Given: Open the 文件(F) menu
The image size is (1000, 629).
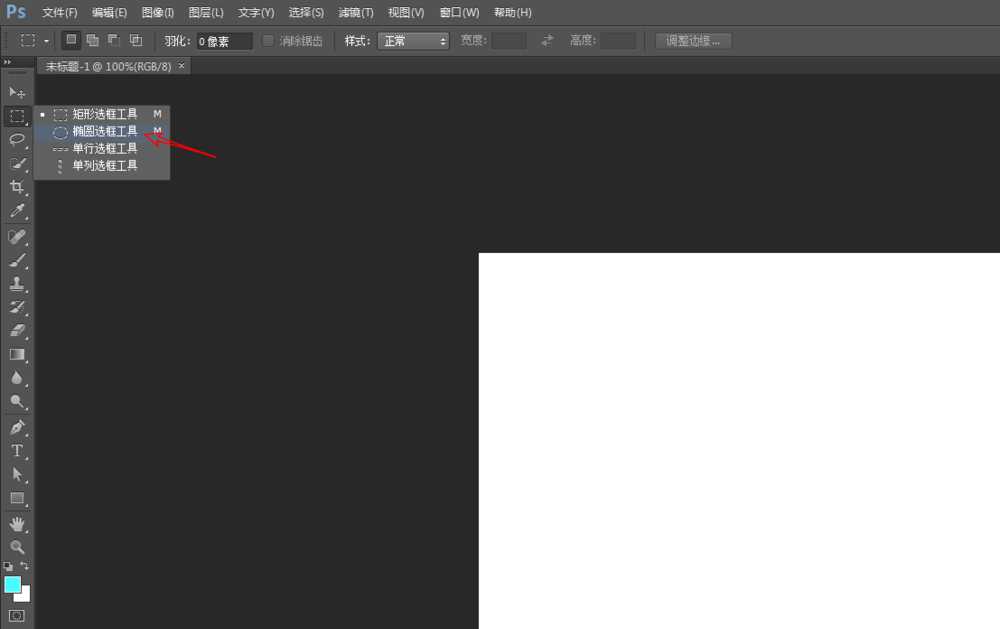Looking at the screenshot, I should click(60, 12).
